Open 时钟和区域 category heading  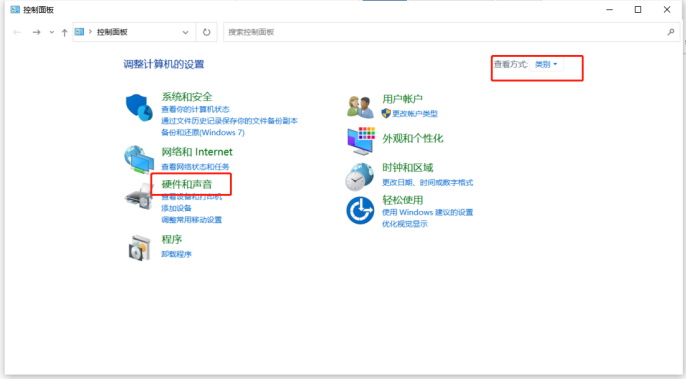tap(407, 168)
